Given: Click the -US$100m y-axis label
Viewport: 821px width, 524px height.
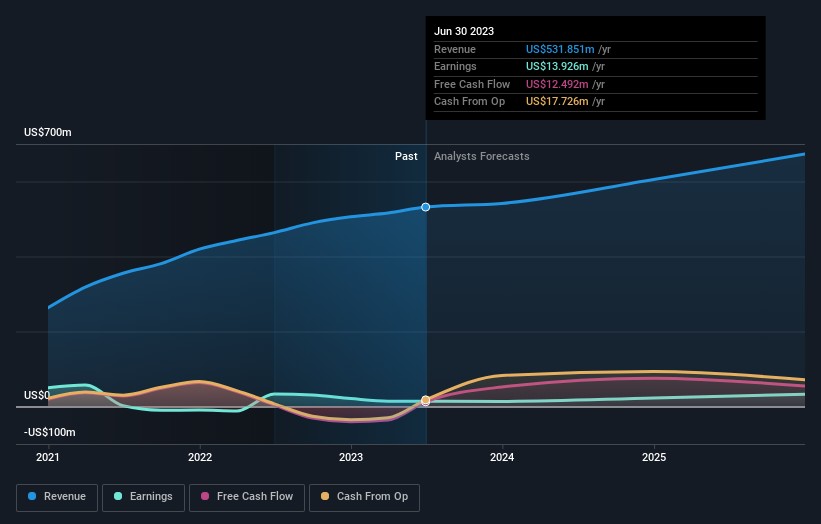Looking at the screenshot, I should click(50, 432).
